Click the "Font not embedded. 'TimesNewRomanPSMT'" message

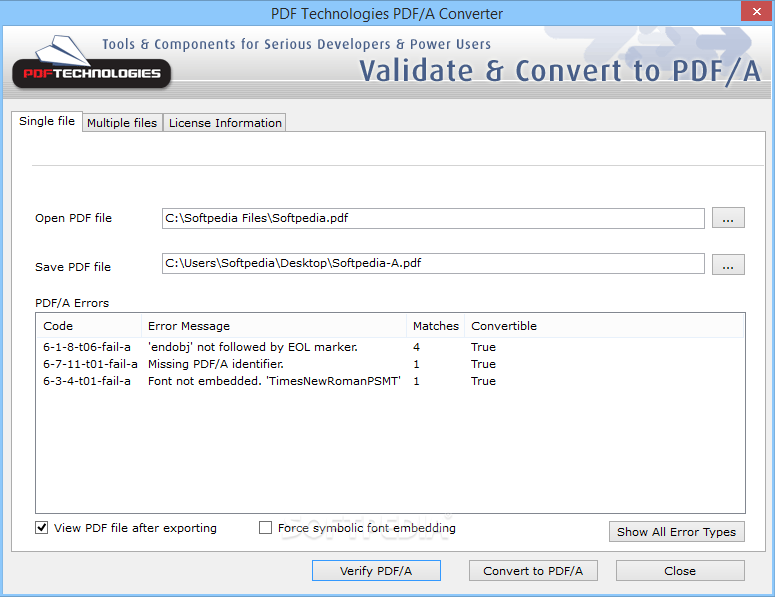coord(274,381)
